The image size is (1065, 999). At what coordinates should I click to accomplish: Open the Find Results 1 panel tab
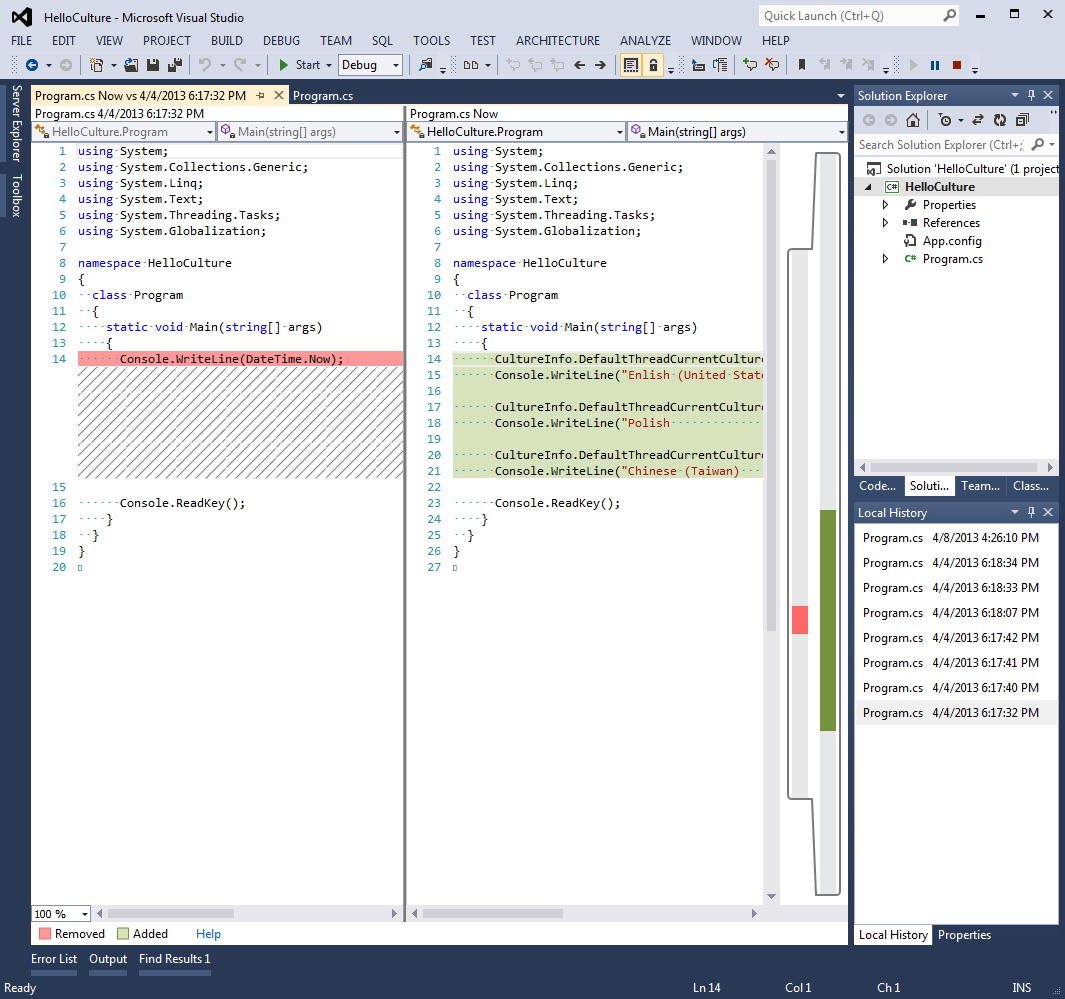point(175,959)
